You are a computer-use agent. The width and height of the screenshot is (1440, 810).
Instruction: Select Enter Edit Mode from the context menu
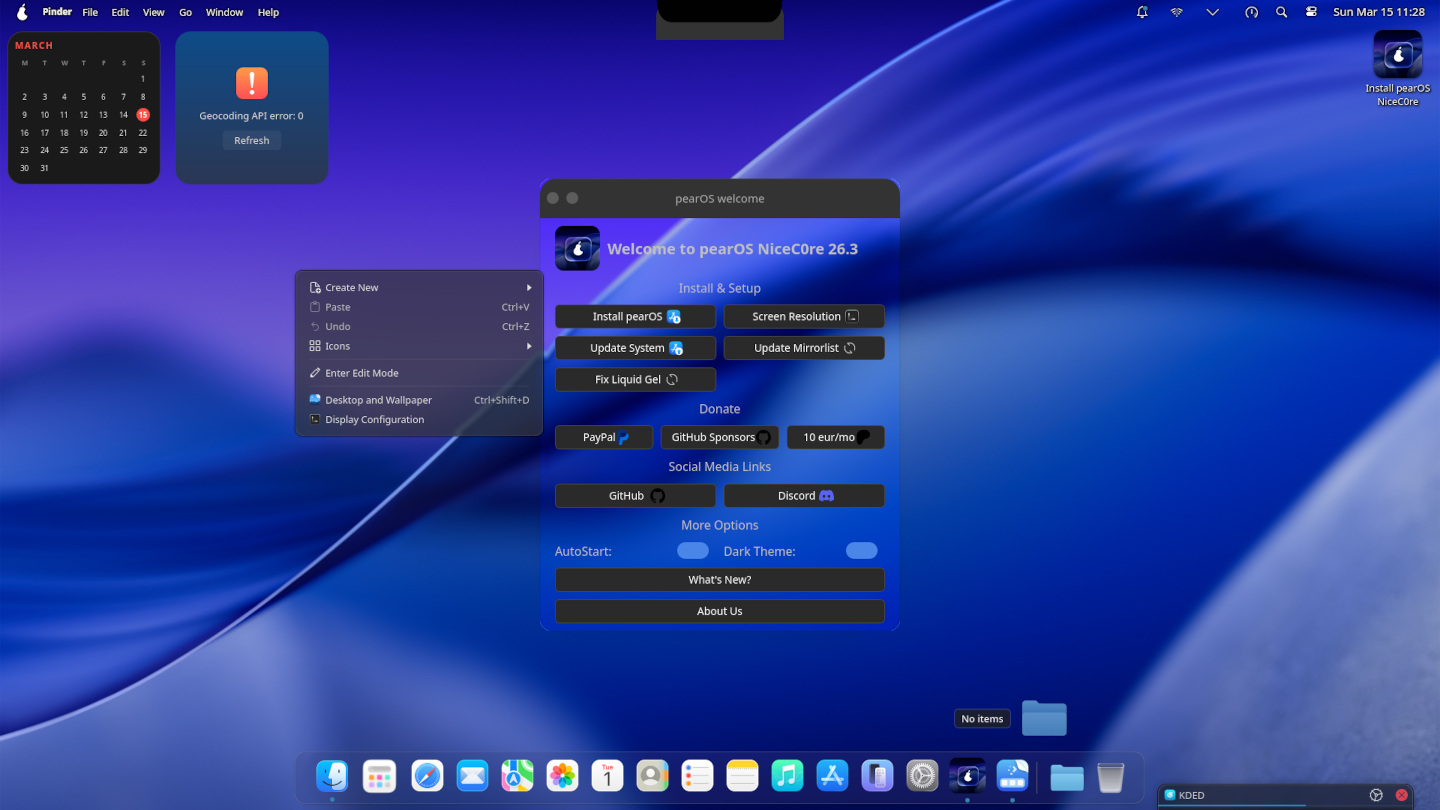[362, 373]
